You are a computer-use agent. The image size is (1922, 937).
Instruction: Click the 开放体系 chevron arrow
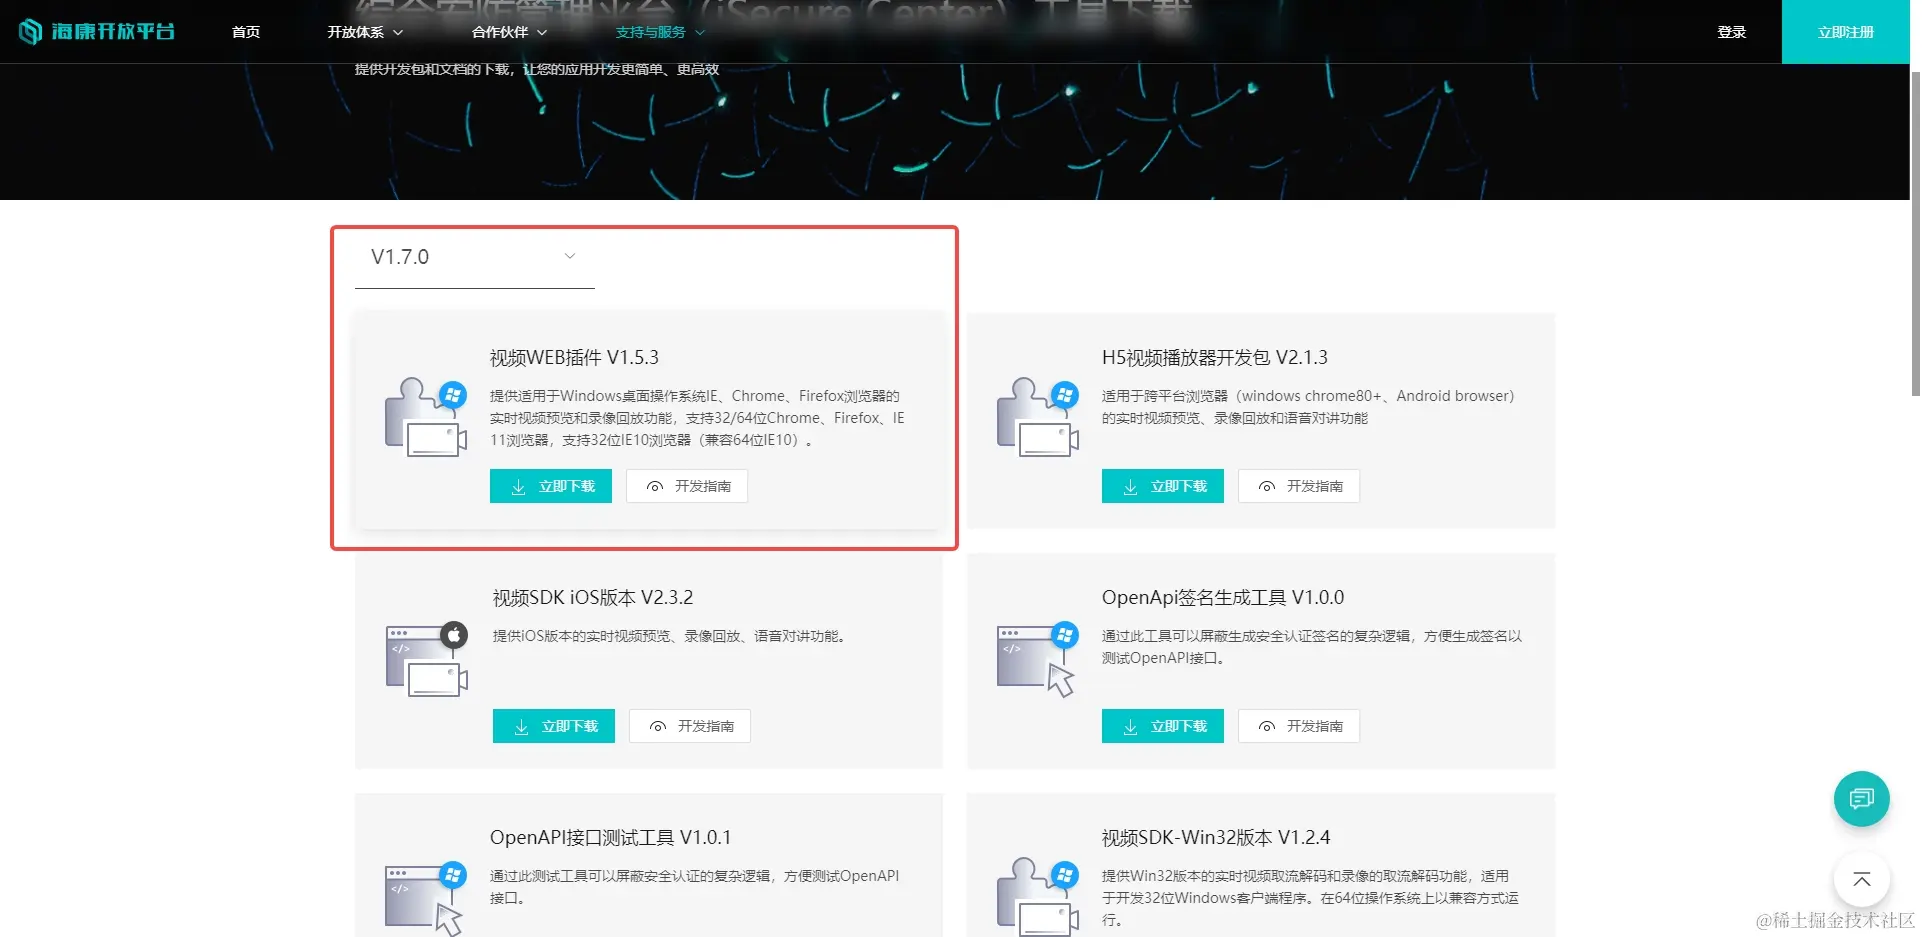point(398,32)
